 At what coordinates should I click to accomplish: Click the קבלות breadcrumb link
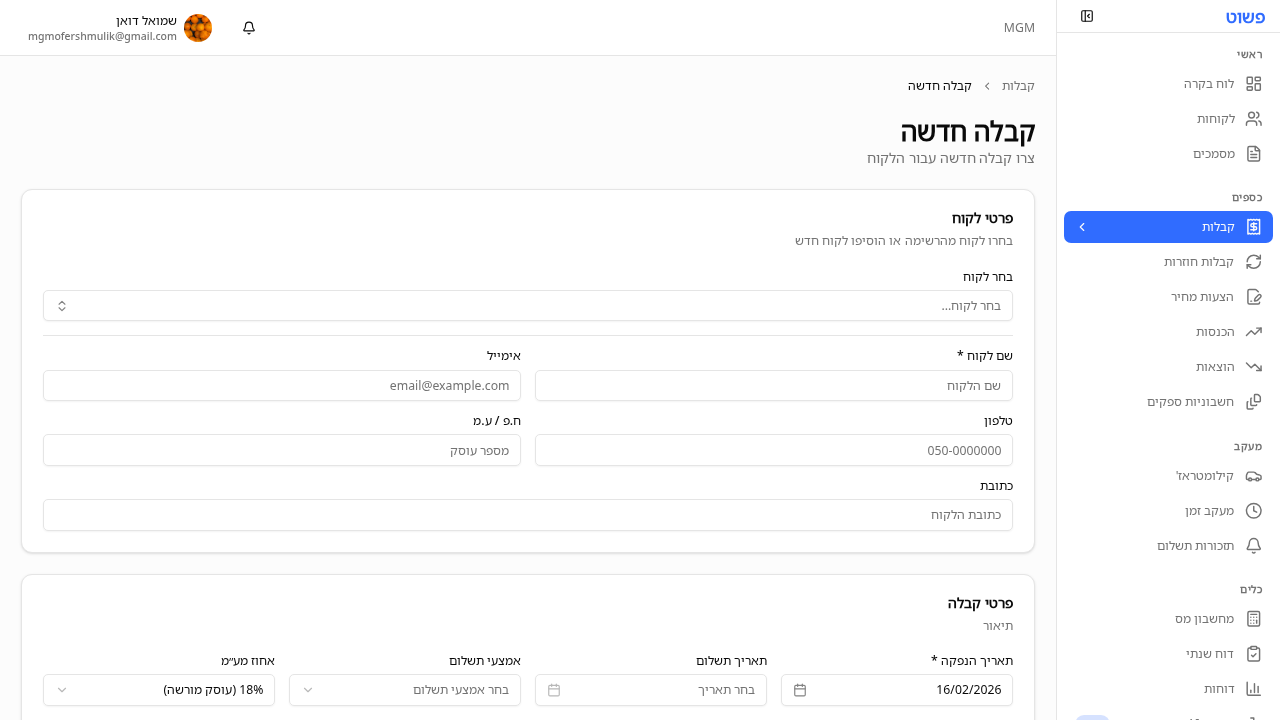(x=1019, y=85)
